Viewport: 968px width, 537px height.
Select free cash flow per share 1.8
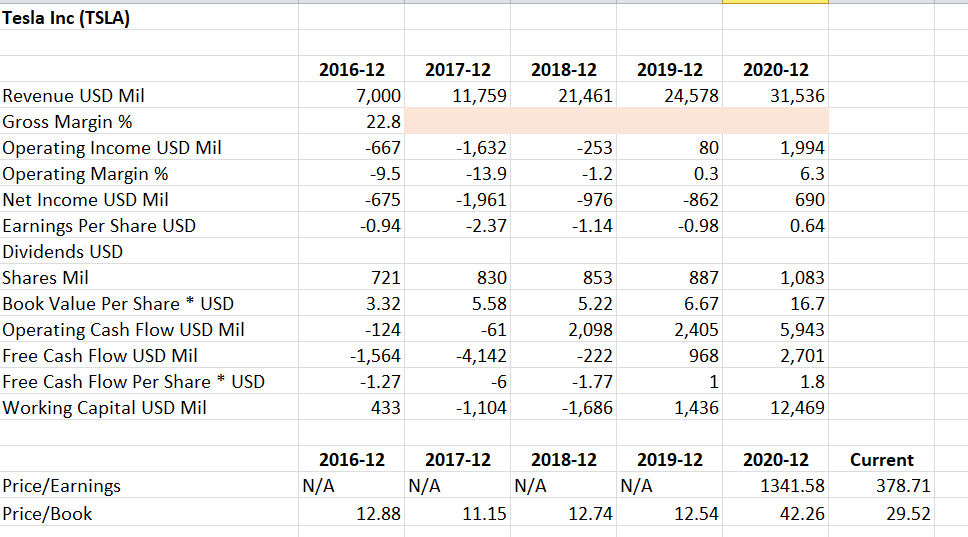coord(812,381)
